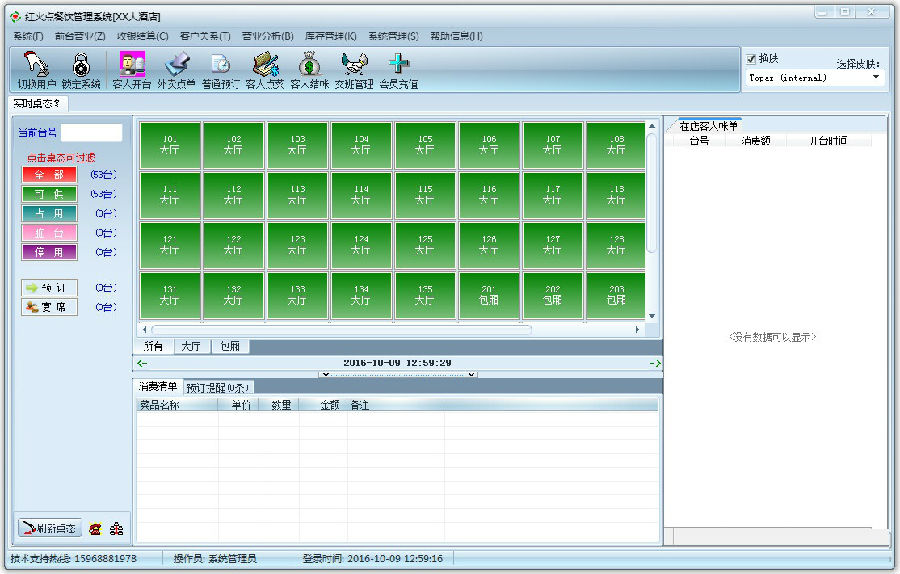Switch to the 预订提醒 tab
900x574 pixels.
(219, 387)
